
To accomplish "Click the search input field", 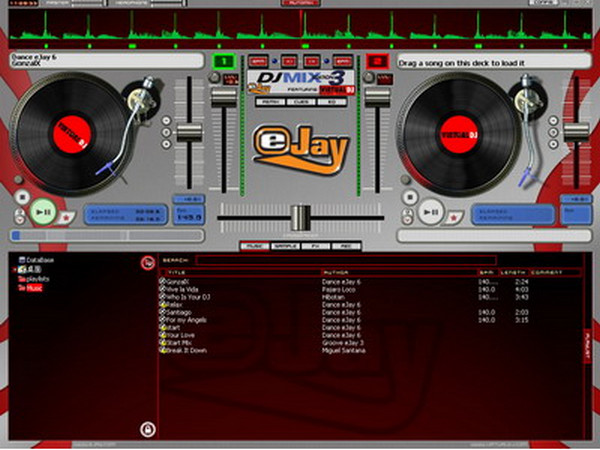I will (x=346, y=261).
